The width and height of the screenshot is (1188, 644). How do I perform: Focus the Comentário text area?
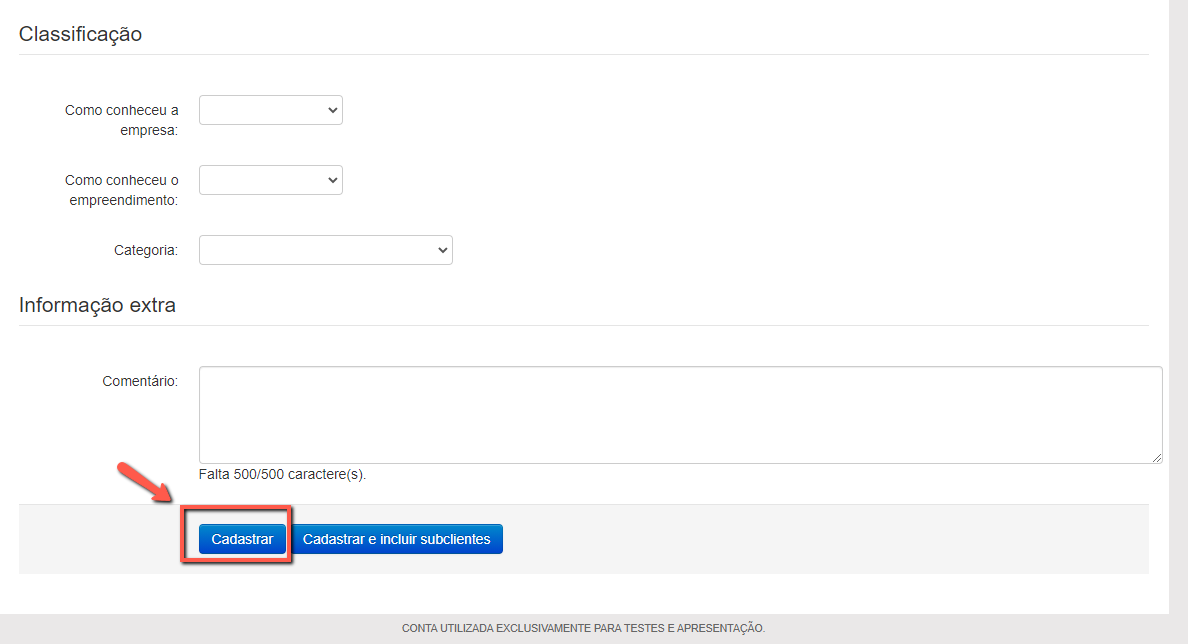680,414
